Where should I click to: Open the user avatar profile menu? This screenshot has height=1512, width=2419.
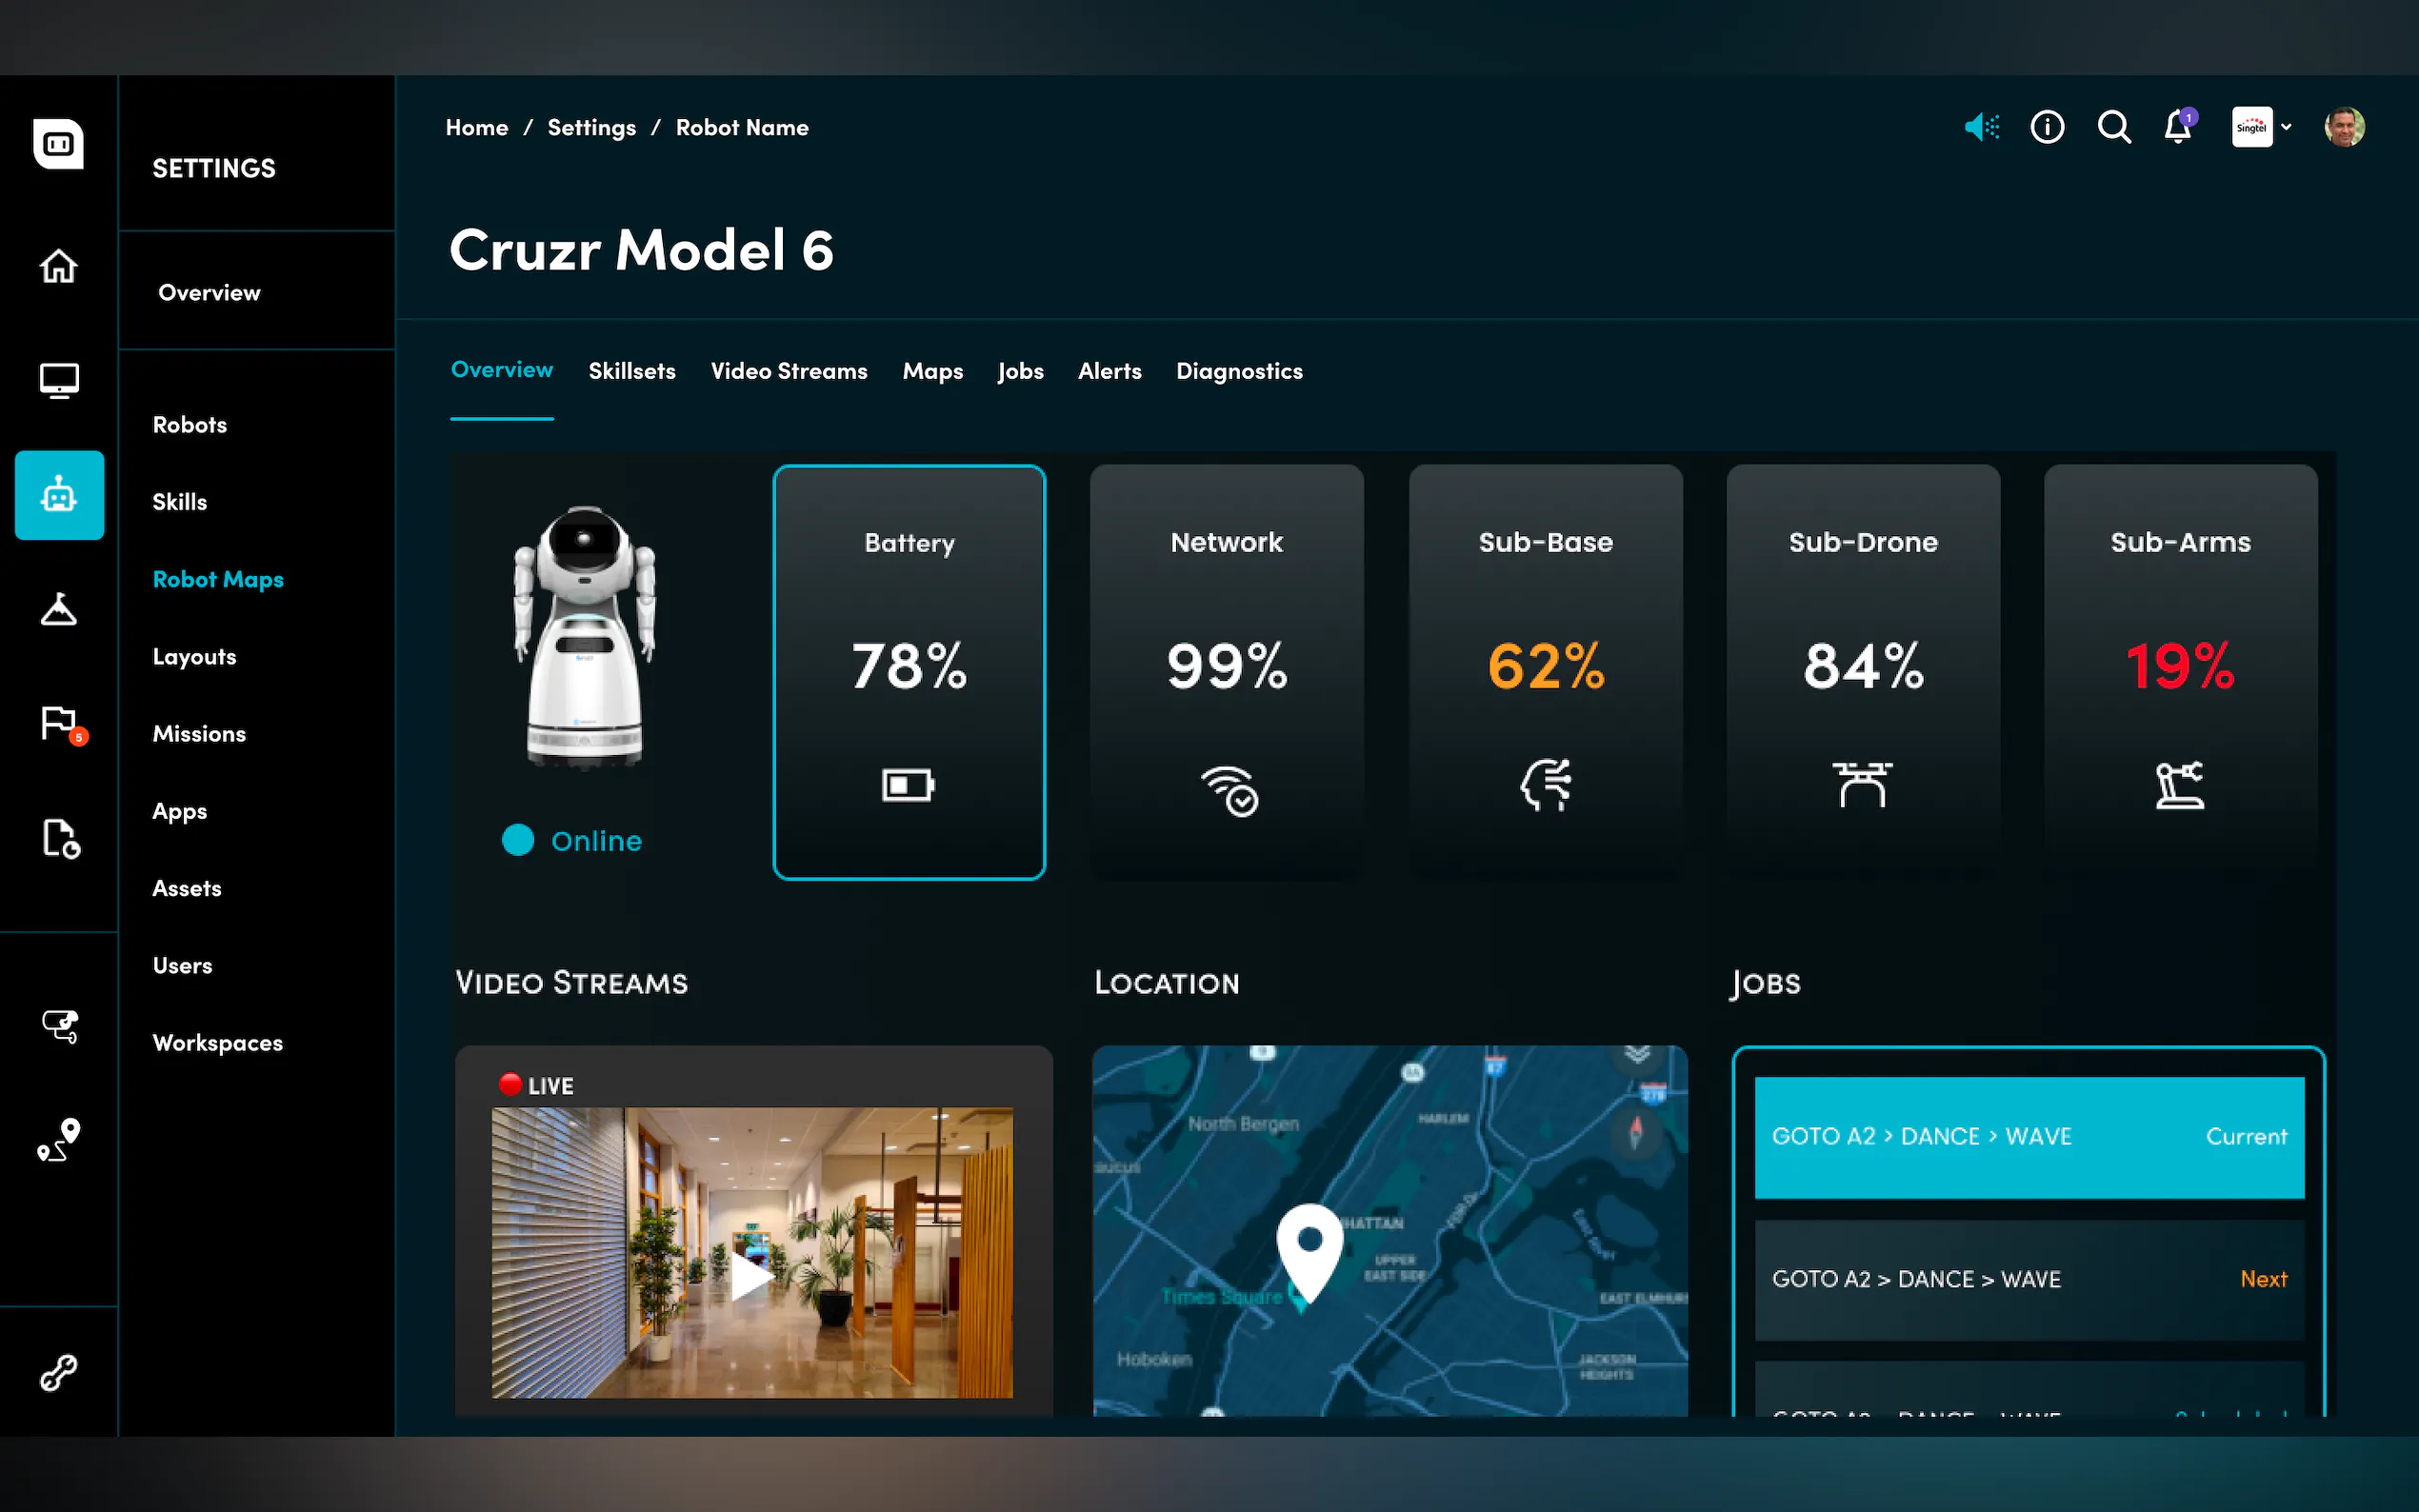pos(2344,128)
